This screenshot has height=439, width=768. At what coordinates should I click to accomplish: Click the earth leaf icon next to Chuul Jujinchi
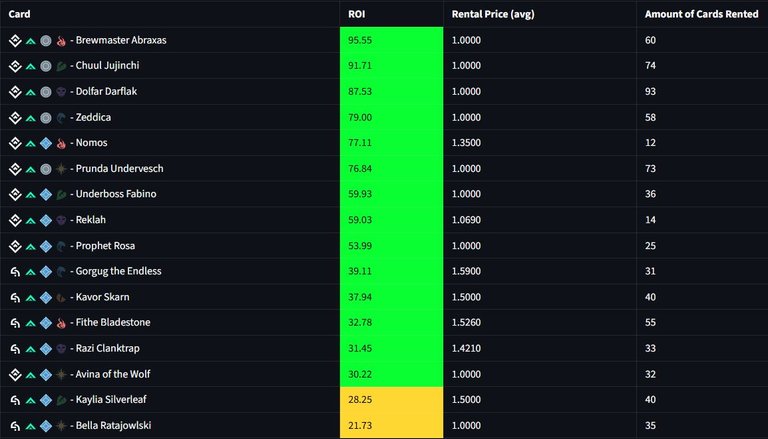click(x=61, y=66)
